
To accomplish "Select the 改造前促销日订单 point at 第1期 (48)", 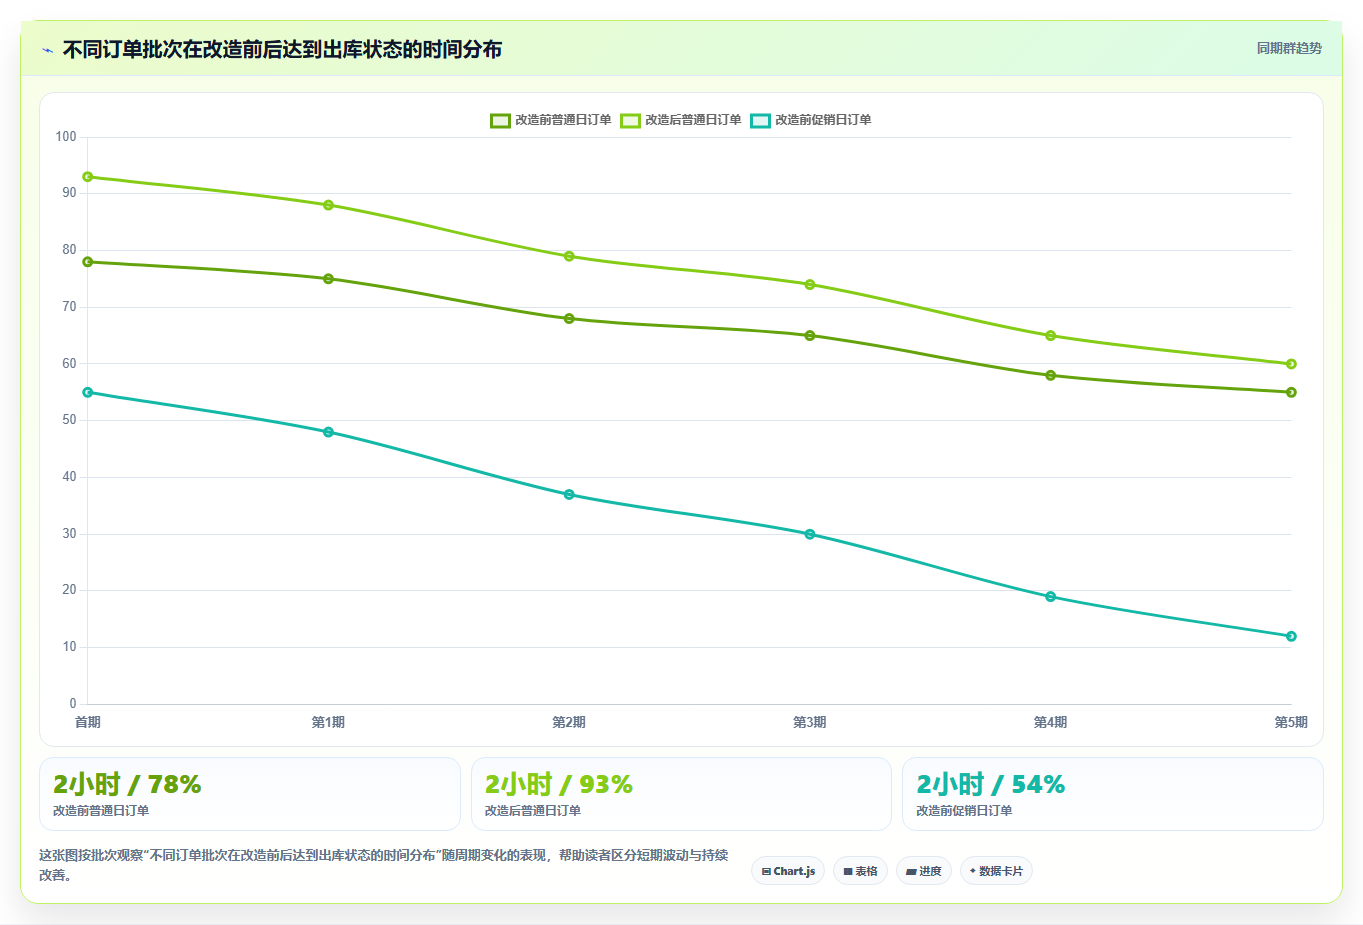I will (328, 432).
